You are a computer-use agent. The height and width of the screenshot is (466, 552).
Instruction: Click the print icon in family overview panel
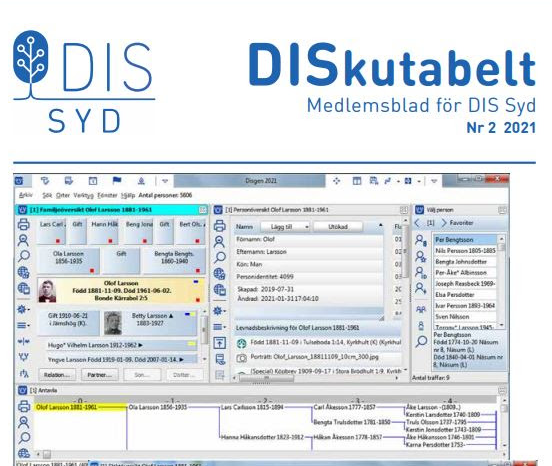(24, 224)
